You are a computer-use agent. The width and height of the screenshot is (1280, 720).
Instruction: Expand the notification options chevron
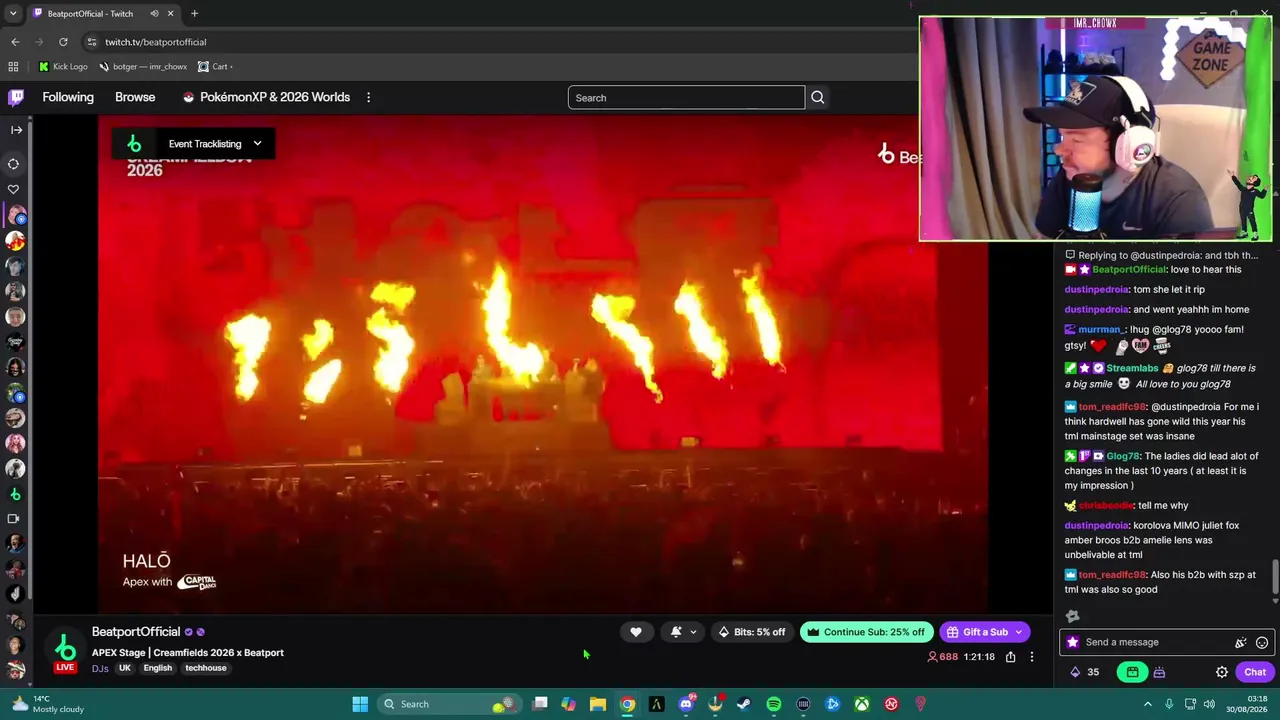[x=693, y=632]
